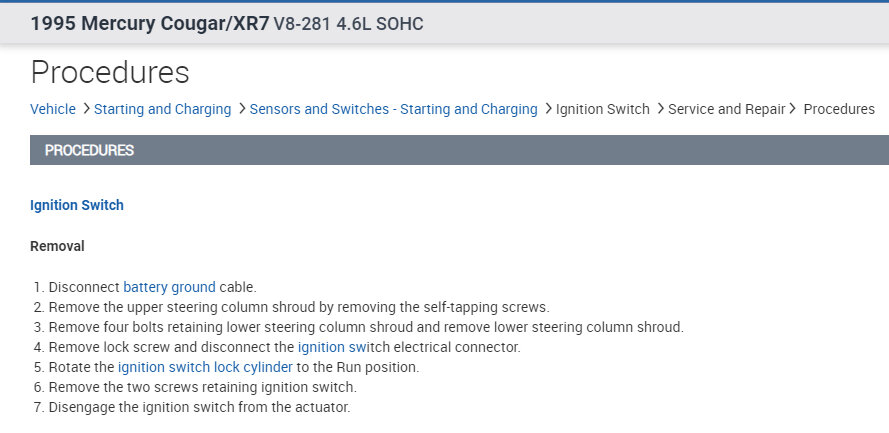The height and width of the screenshot is (433, 889).
Task: Click the chevron right after Vehicle
Action: [x=86, y=109]
